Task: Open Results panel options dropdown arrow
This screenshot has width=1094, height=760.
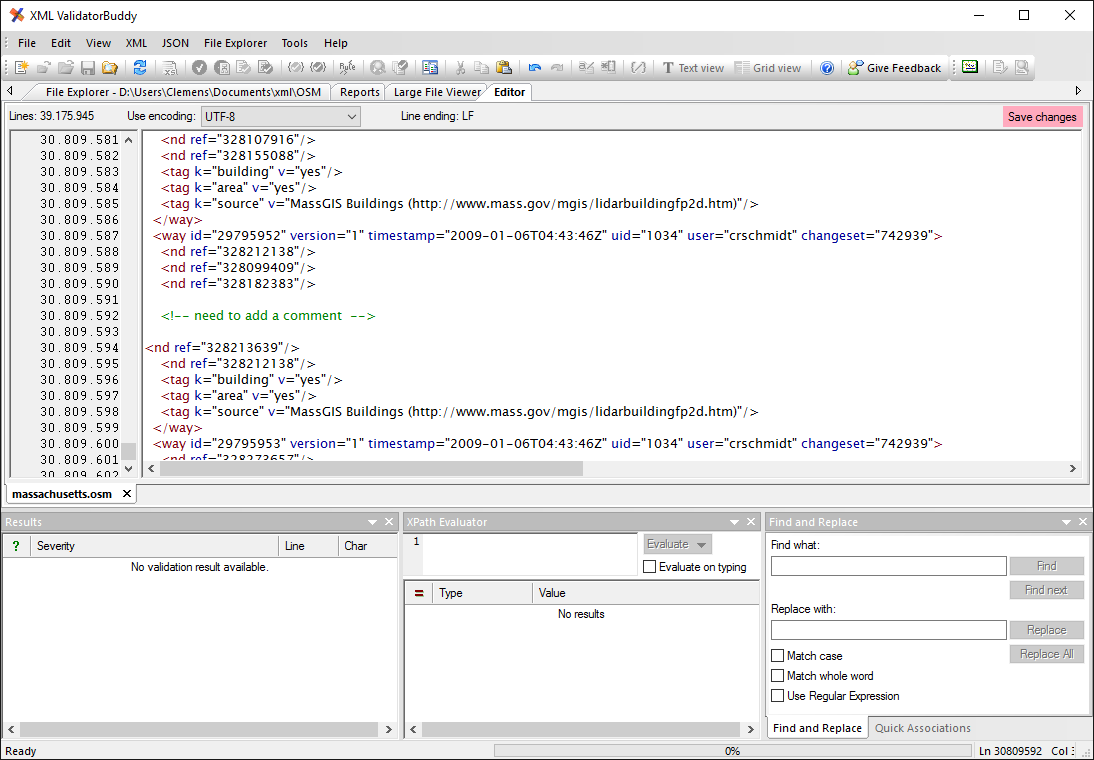Action: click(x=373, y=522)
